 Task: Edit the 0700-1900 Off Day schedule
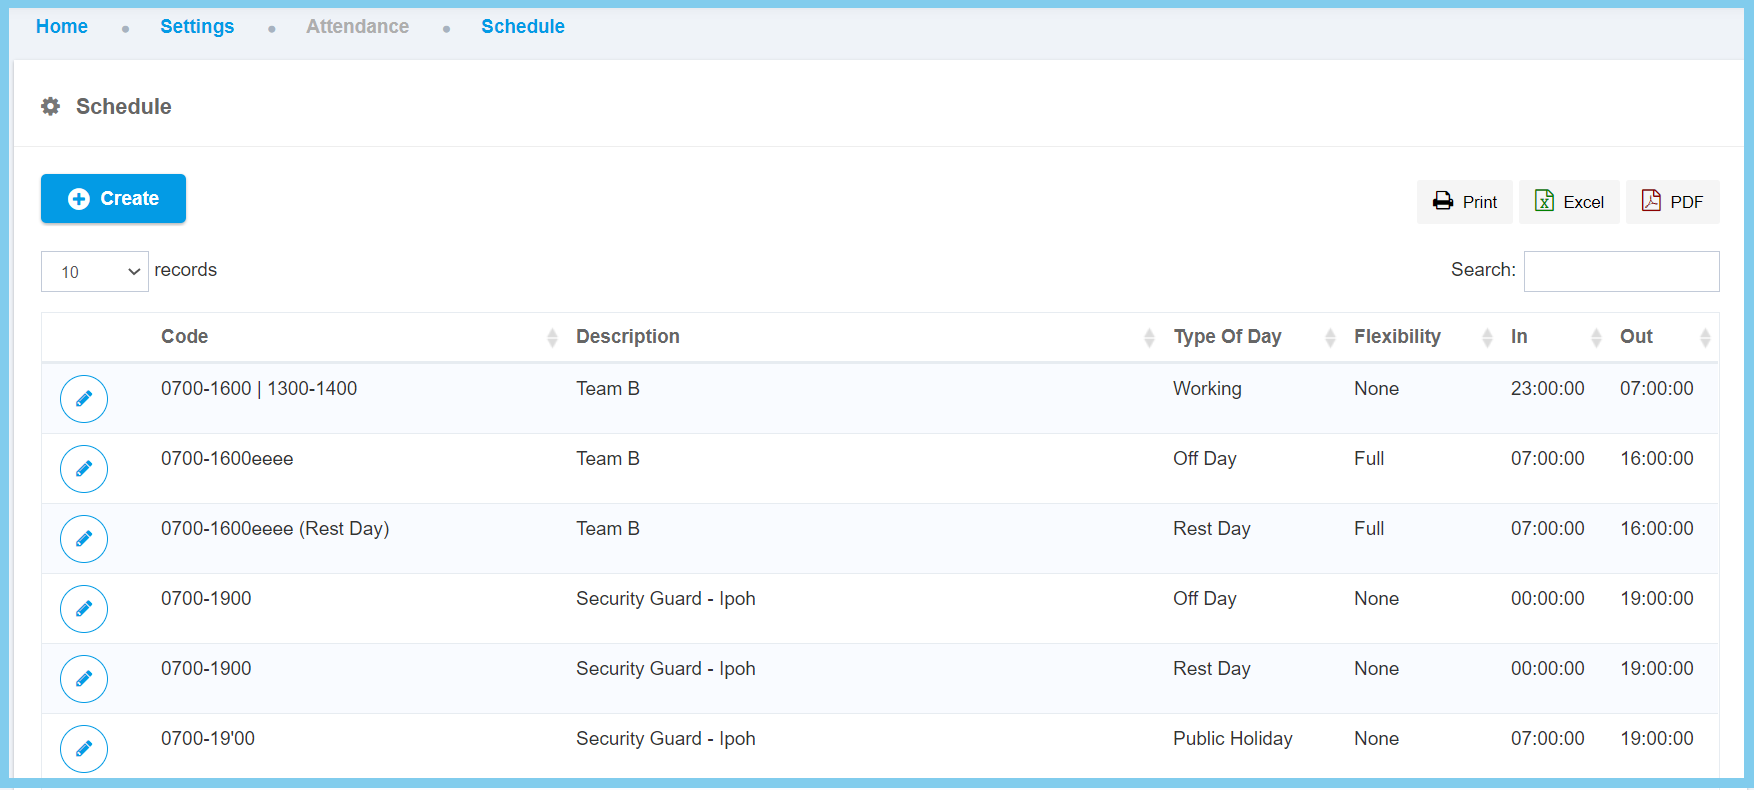84,609
